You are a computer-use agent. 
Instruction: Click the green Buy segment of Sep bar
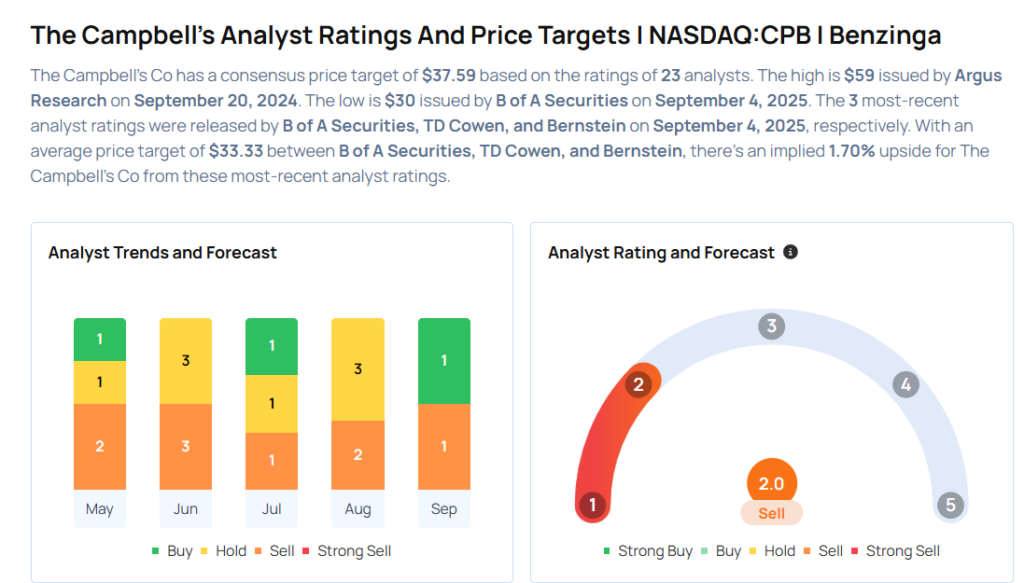click(x=444, y=361)
